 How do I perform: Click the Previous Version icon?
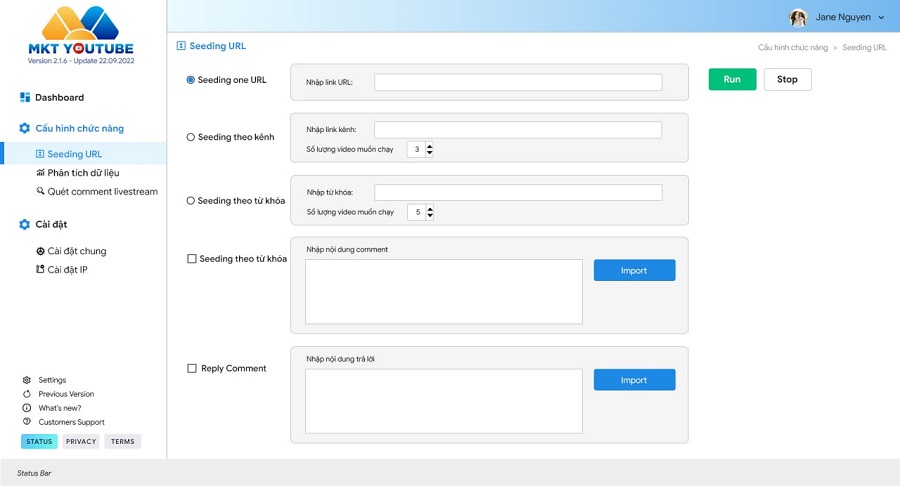click(x=27, y=394)
